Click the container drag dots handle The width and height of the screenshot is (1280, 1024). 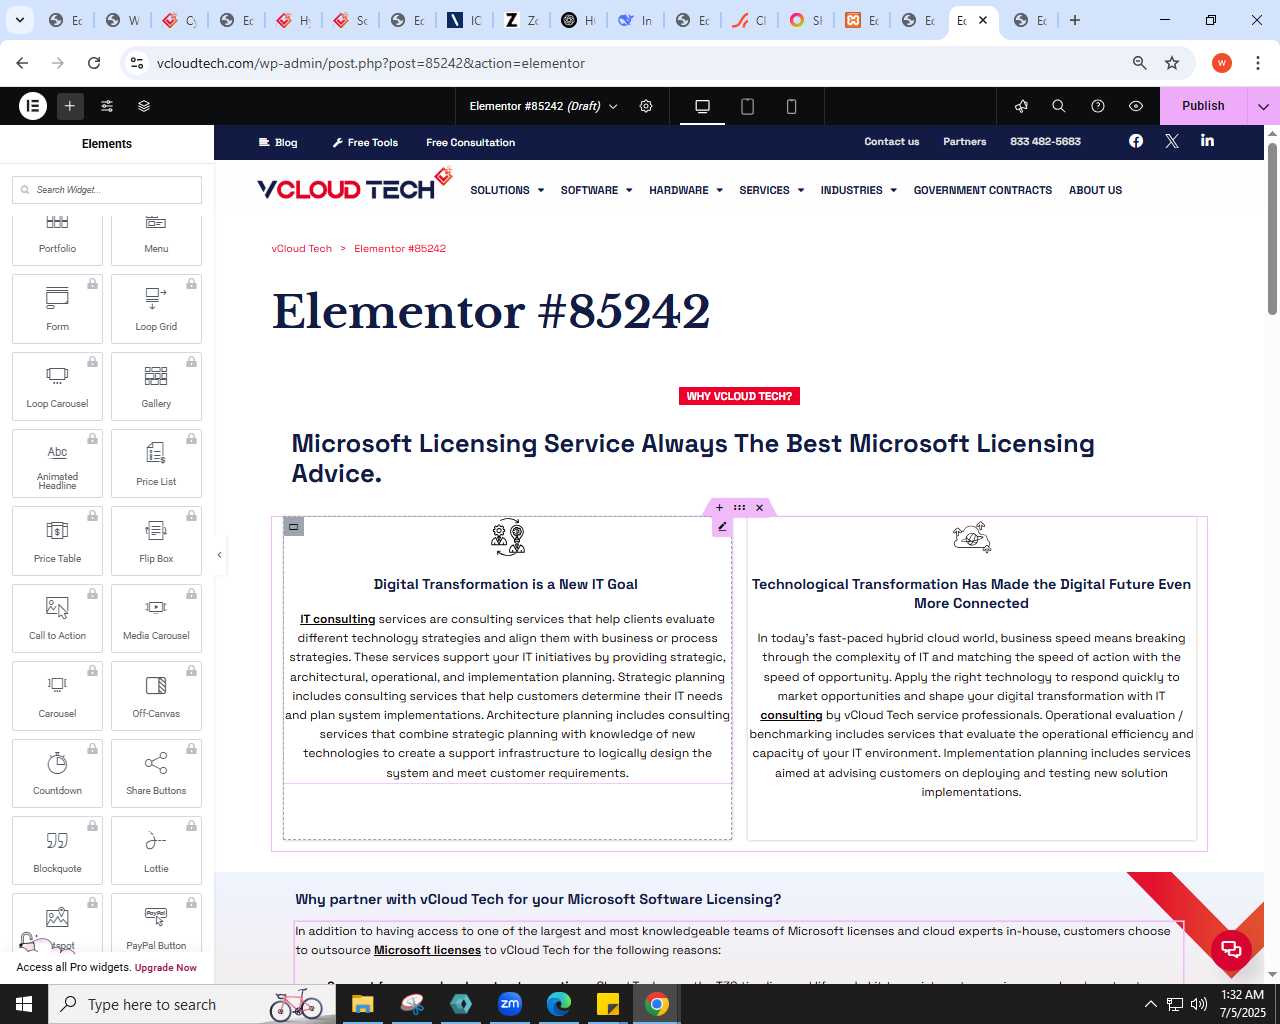[x=739, y=508]
